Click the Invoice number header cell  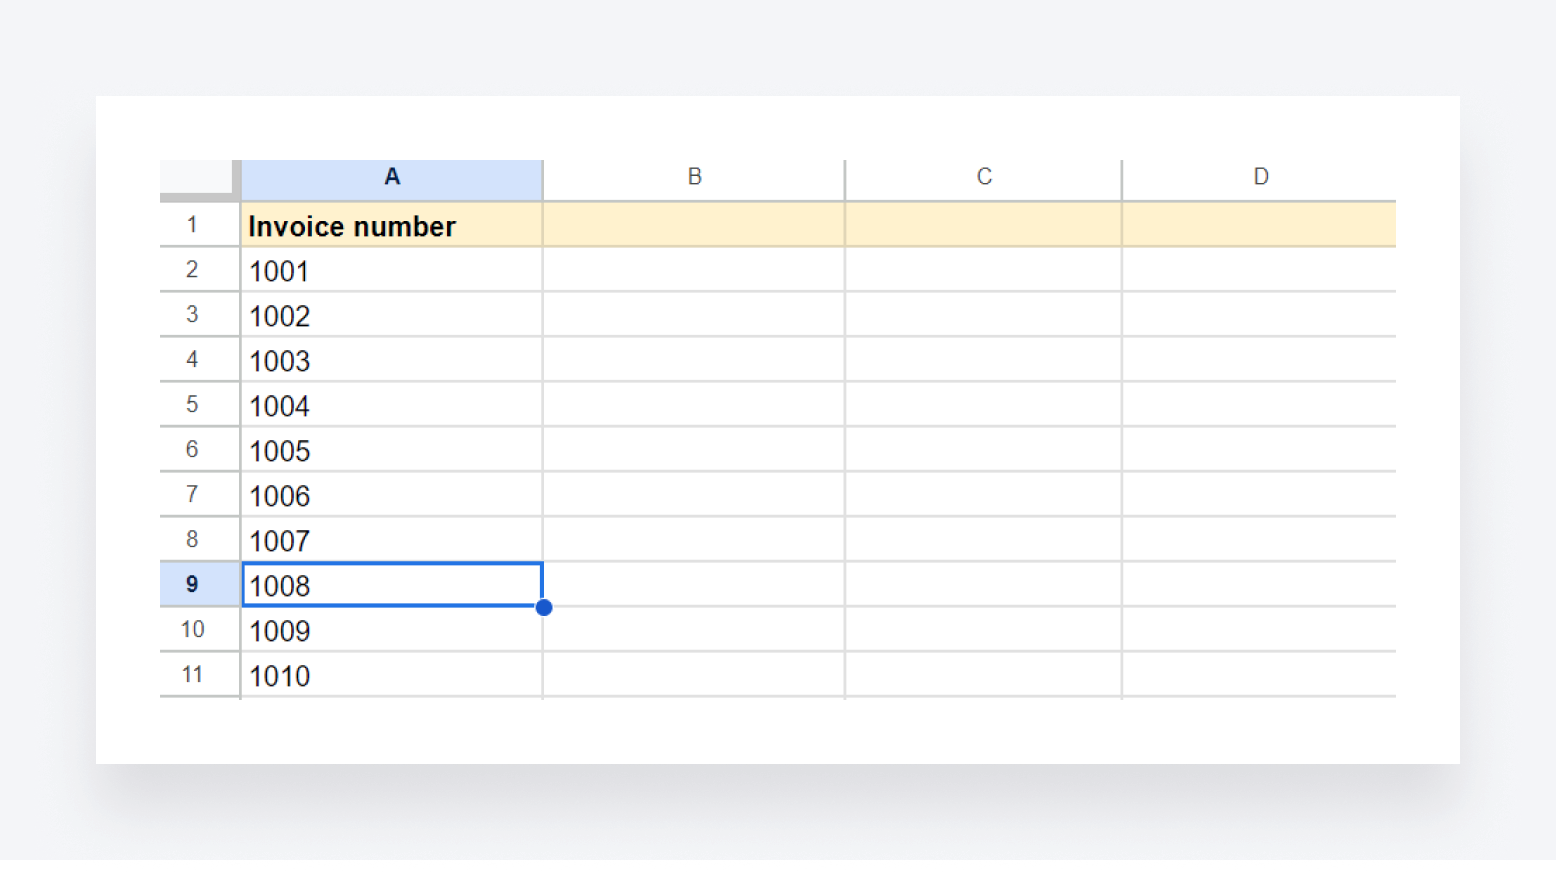(x=391, y=225)
